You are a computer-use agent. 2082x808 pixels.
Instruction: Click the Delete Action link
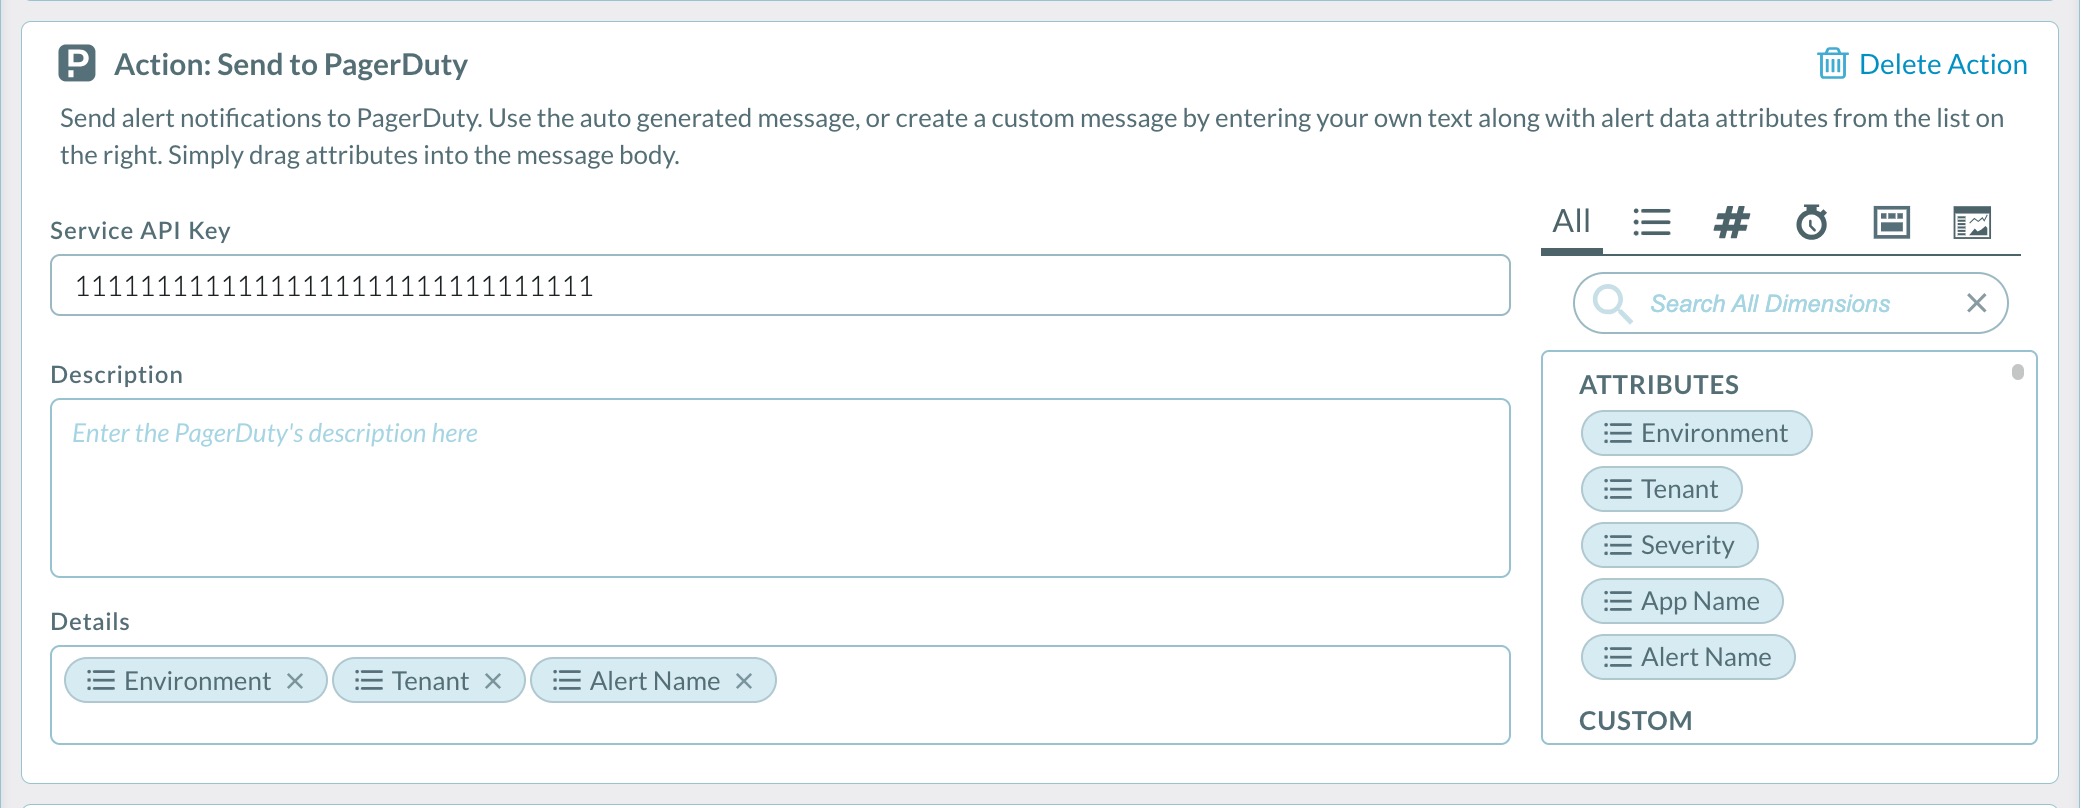point(1942,64)
